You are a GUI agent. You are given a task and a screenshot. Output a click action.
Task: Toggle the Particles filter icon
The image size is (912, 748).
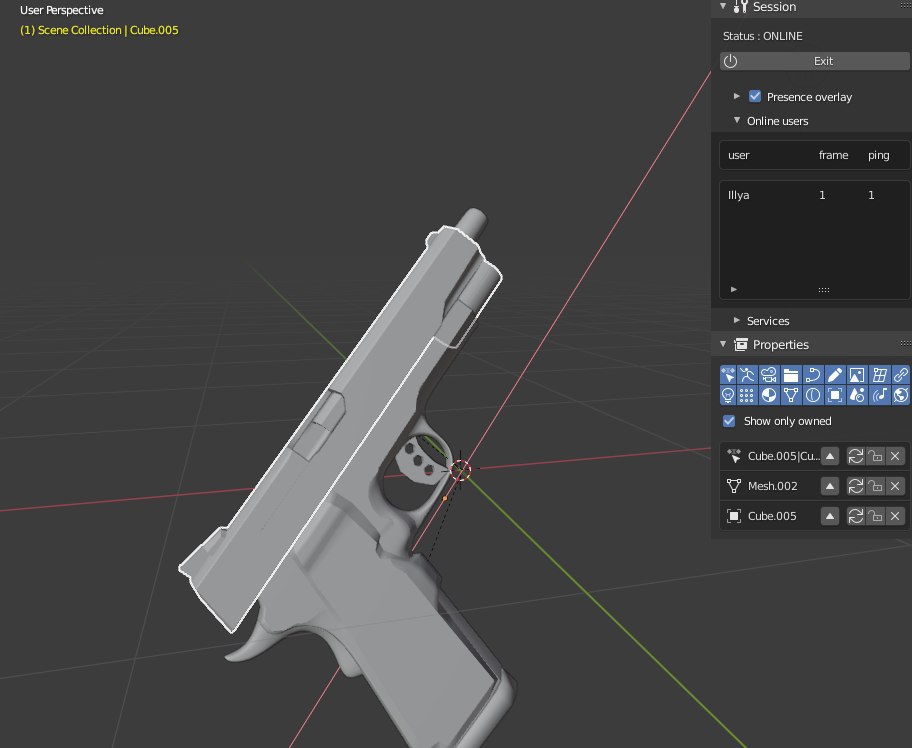tap(857, 396)
